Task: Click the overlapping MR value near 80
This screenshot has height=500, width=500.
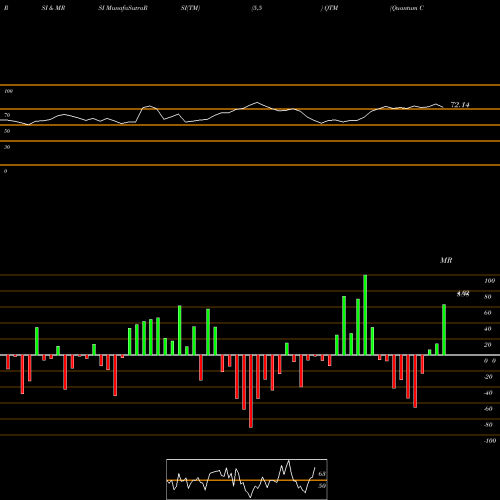Action: [463, 294]
